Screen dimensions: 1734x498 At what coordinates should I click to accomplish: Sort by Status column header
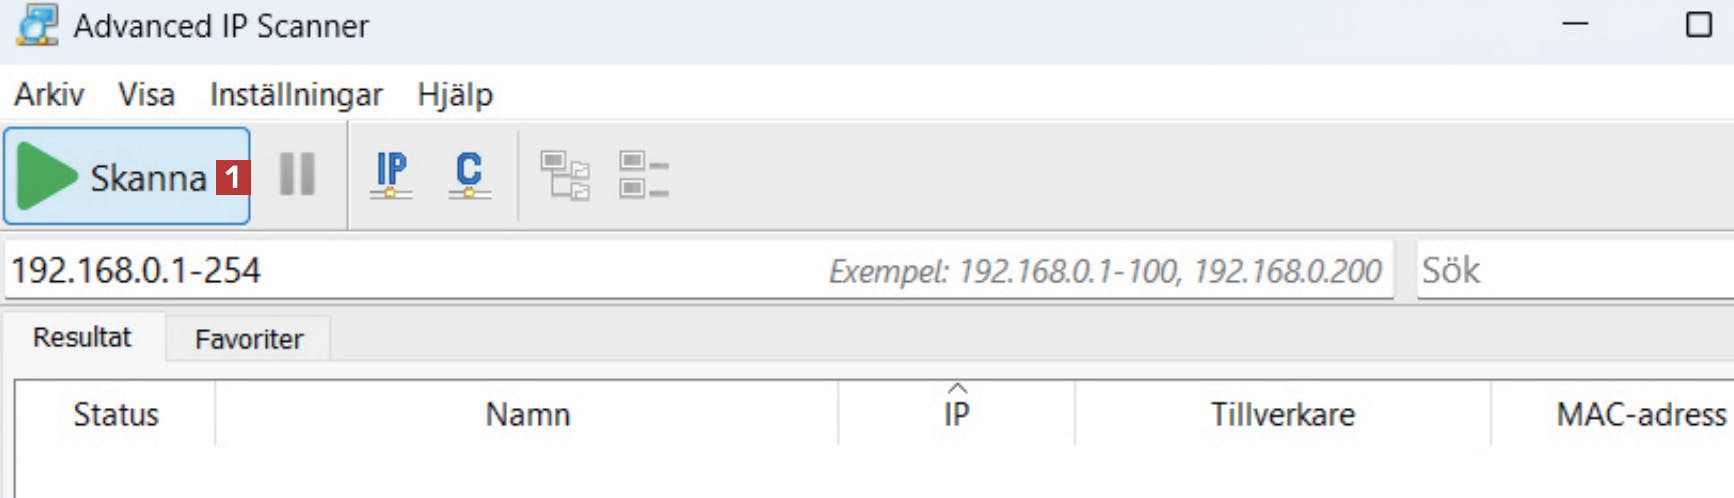click(x=116, y=414)
